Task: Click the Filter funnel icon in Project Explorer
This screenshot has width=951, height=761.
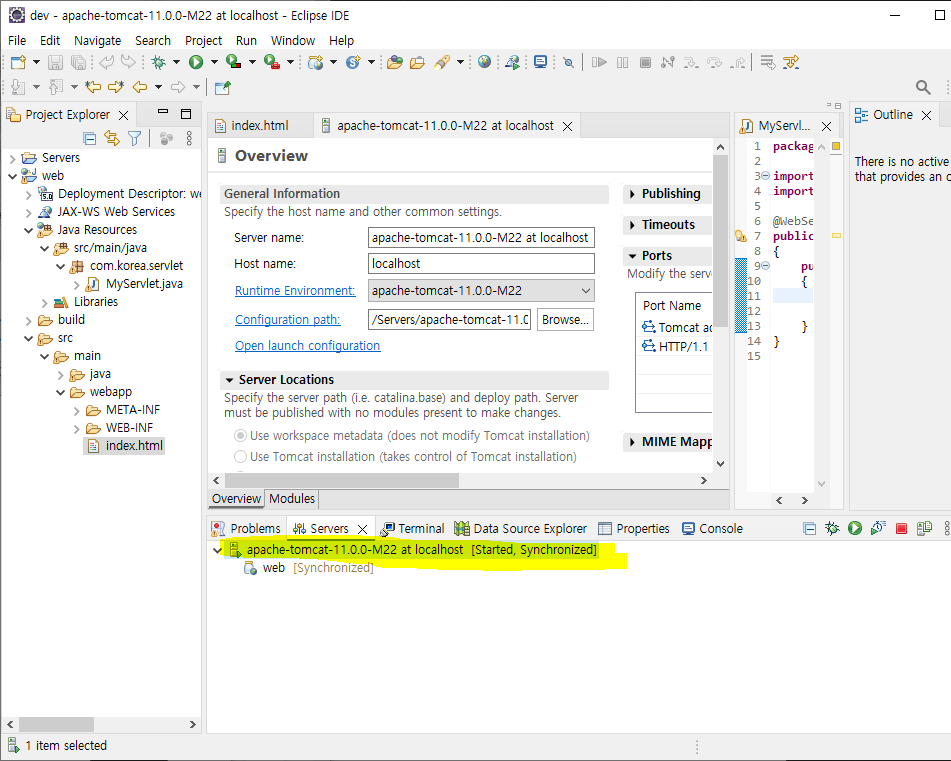Action: coord(135,139)
